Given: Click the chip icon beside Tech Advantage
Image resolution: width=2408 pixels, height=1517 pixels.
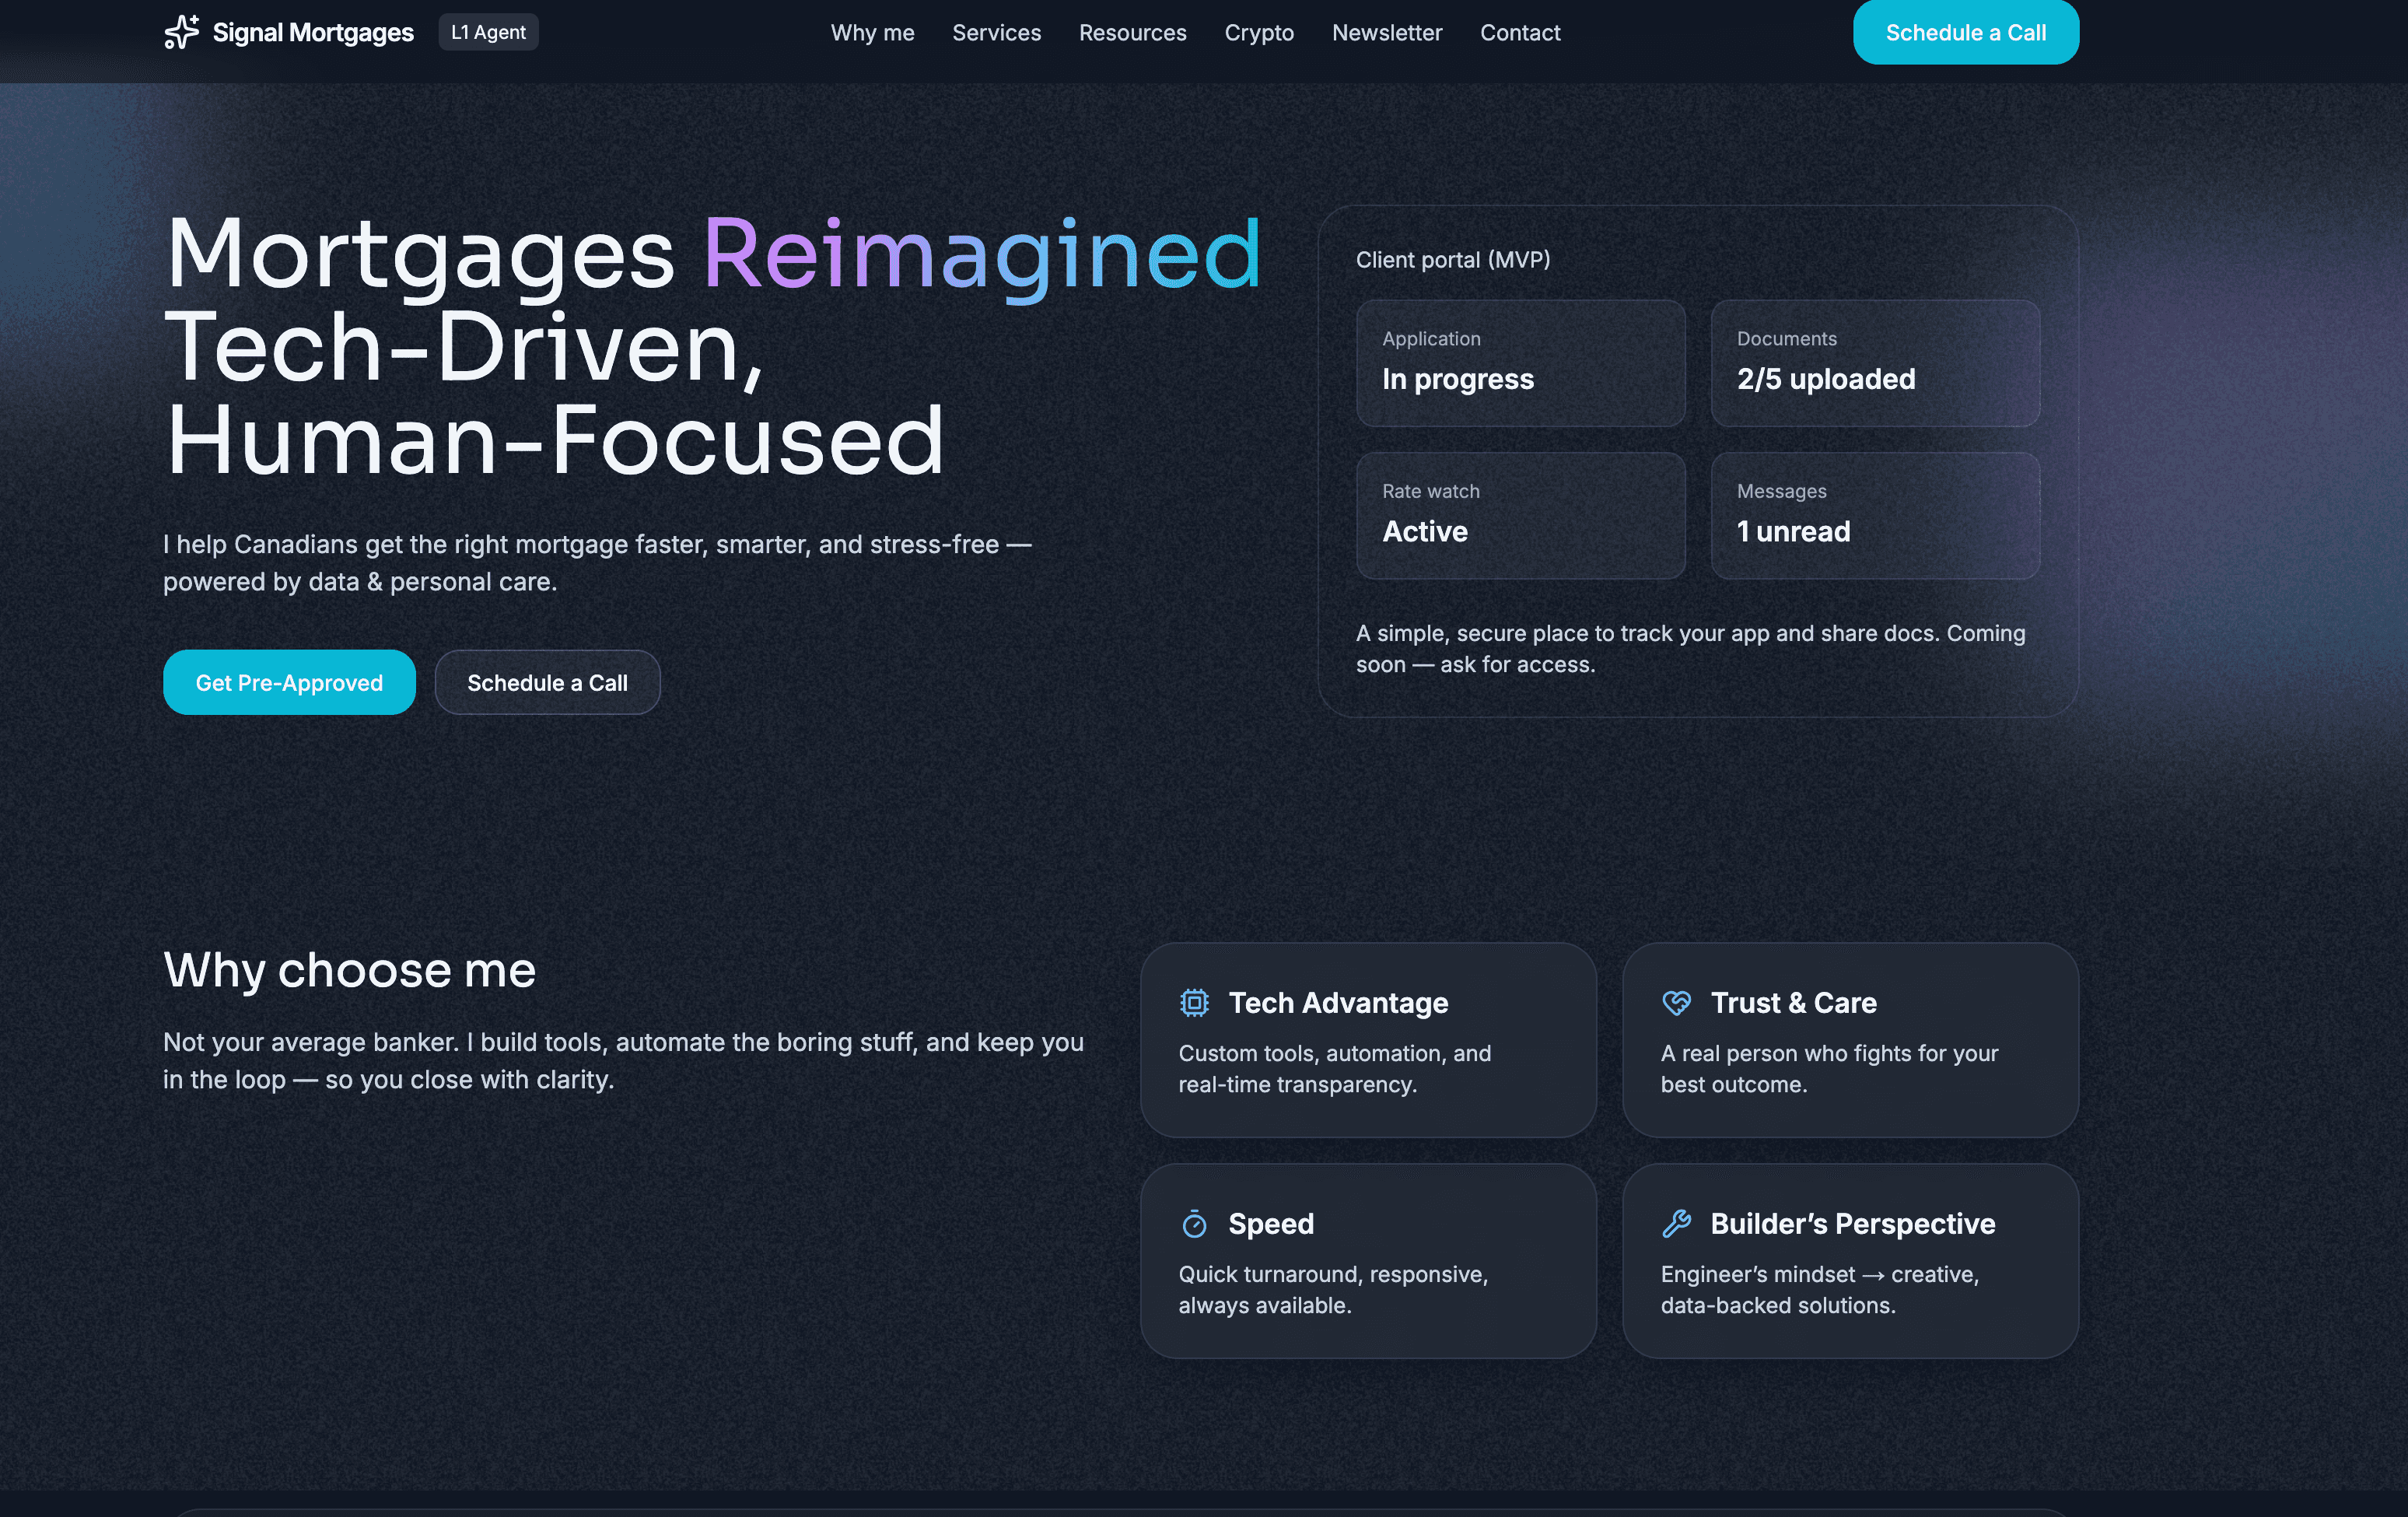Looking at the screenshot, I should (x=1194, y=1002).
